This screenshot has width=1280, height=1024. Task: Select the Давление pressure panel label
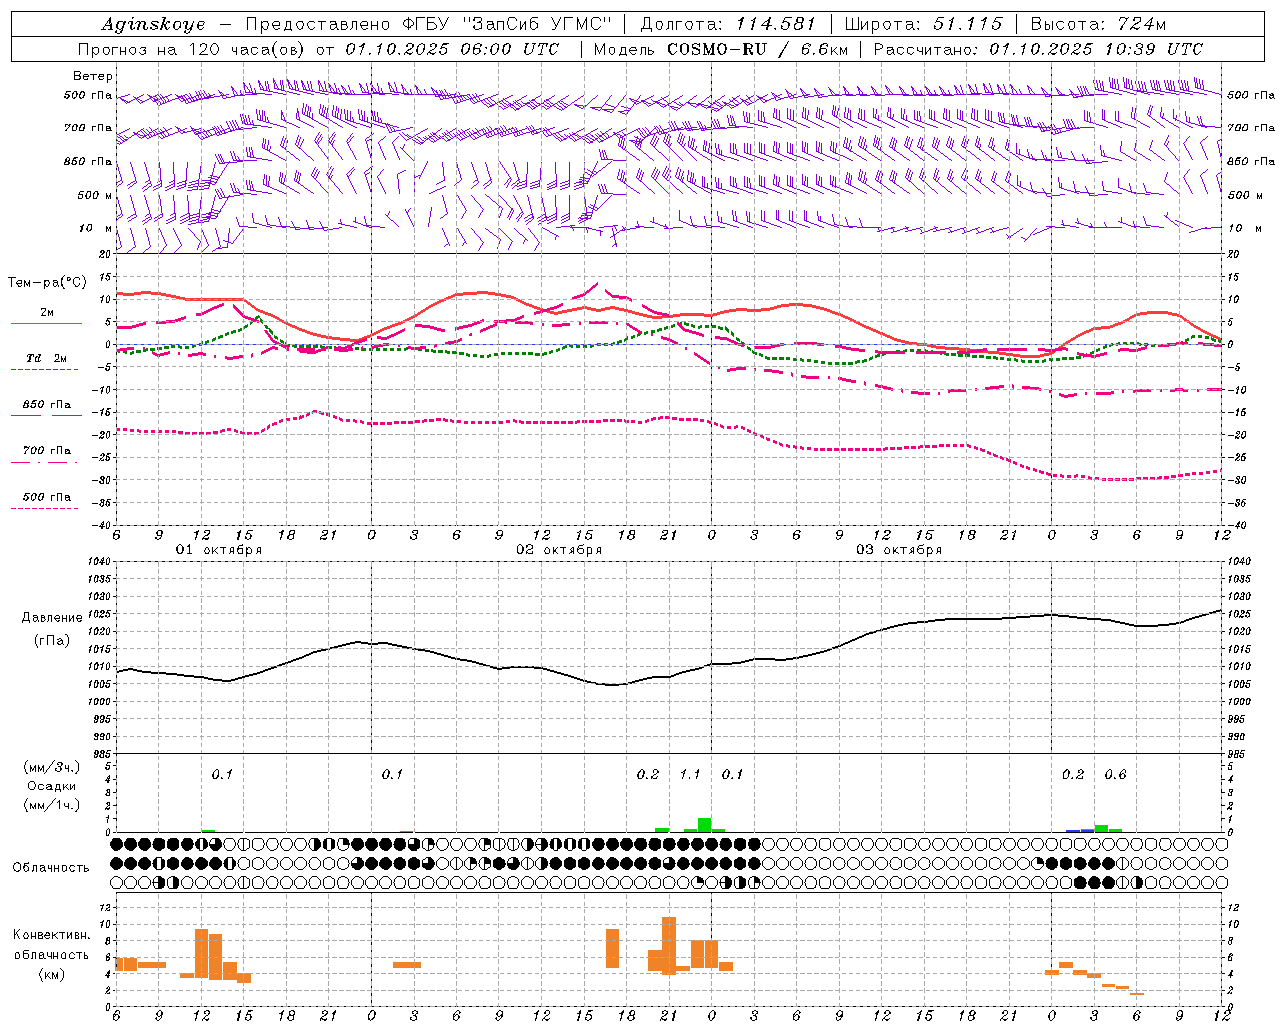[x=52, y=618]
